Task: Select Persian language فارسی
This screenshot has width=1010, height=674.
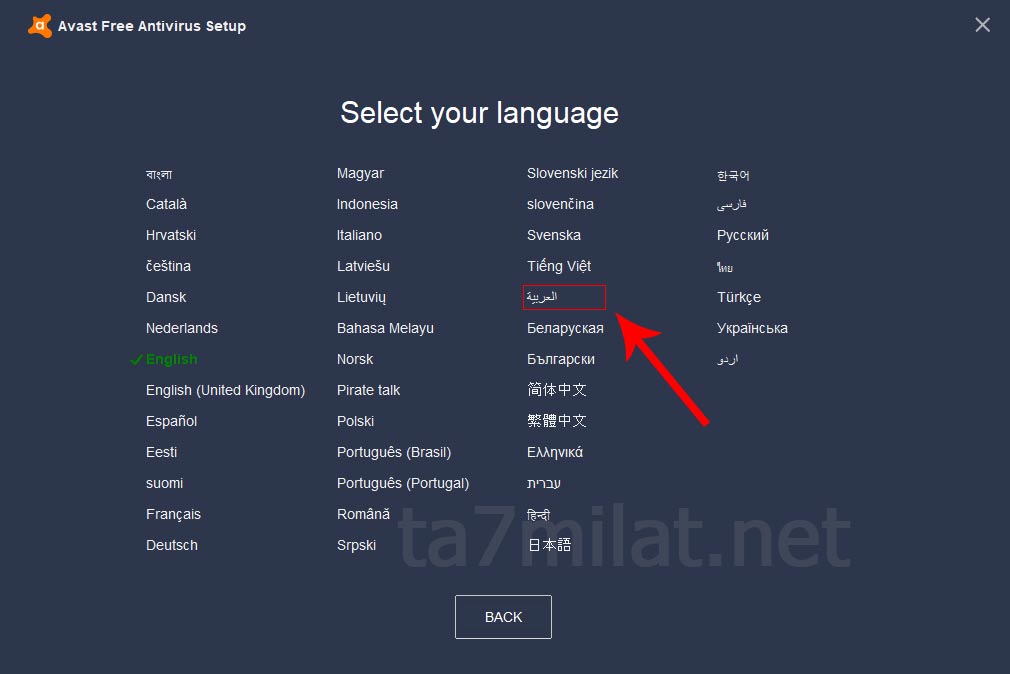Action: pyautogui.click(x=732, y=205)
